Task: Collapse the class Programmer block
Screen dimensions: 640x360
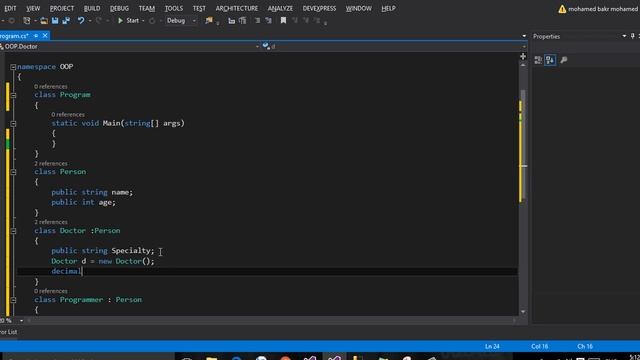Action: pos(13,300)
